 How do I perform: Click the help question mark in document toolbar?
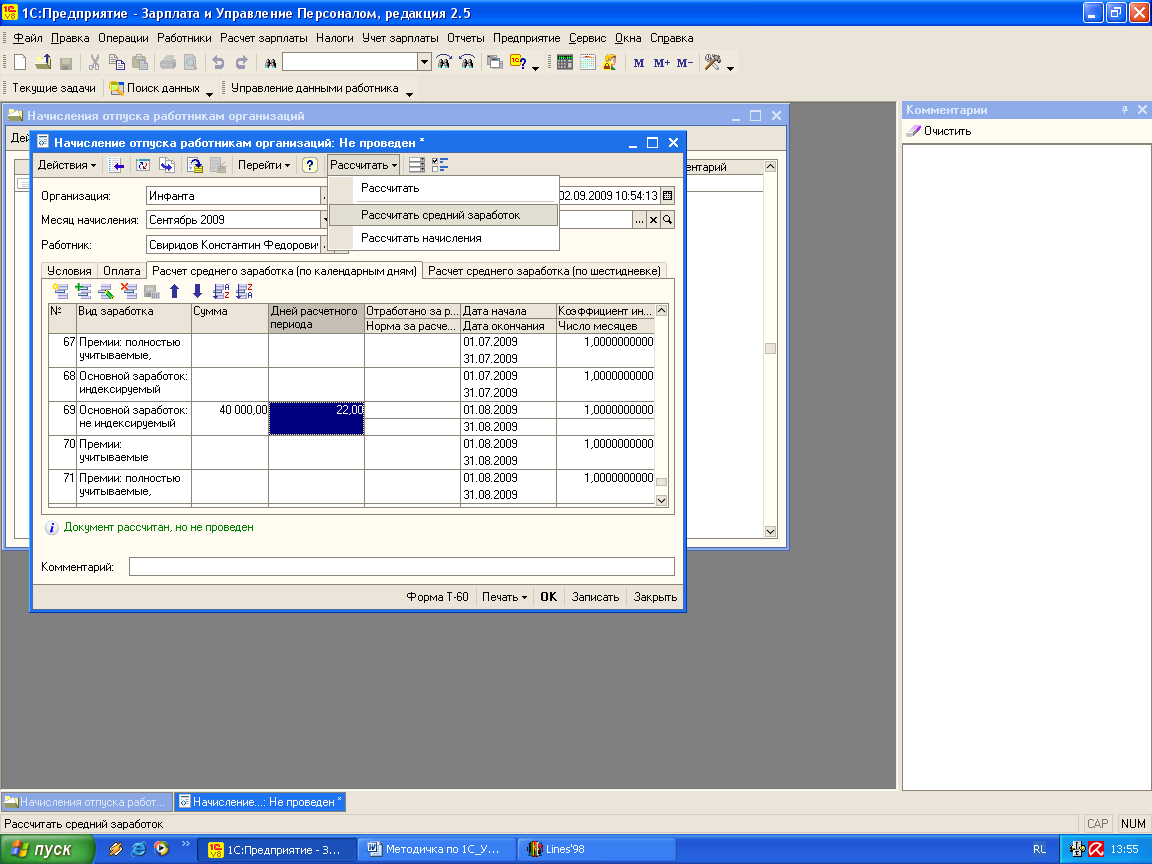click(309, 165)
